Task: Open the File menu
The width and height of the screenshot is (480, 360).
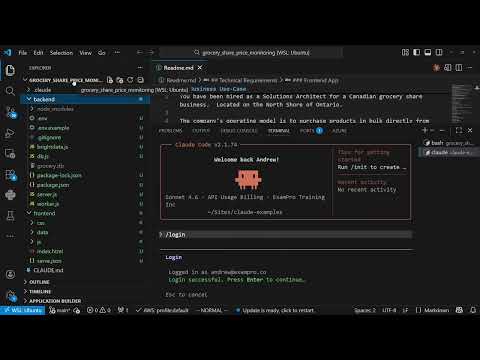Action: tap(23, 53)
